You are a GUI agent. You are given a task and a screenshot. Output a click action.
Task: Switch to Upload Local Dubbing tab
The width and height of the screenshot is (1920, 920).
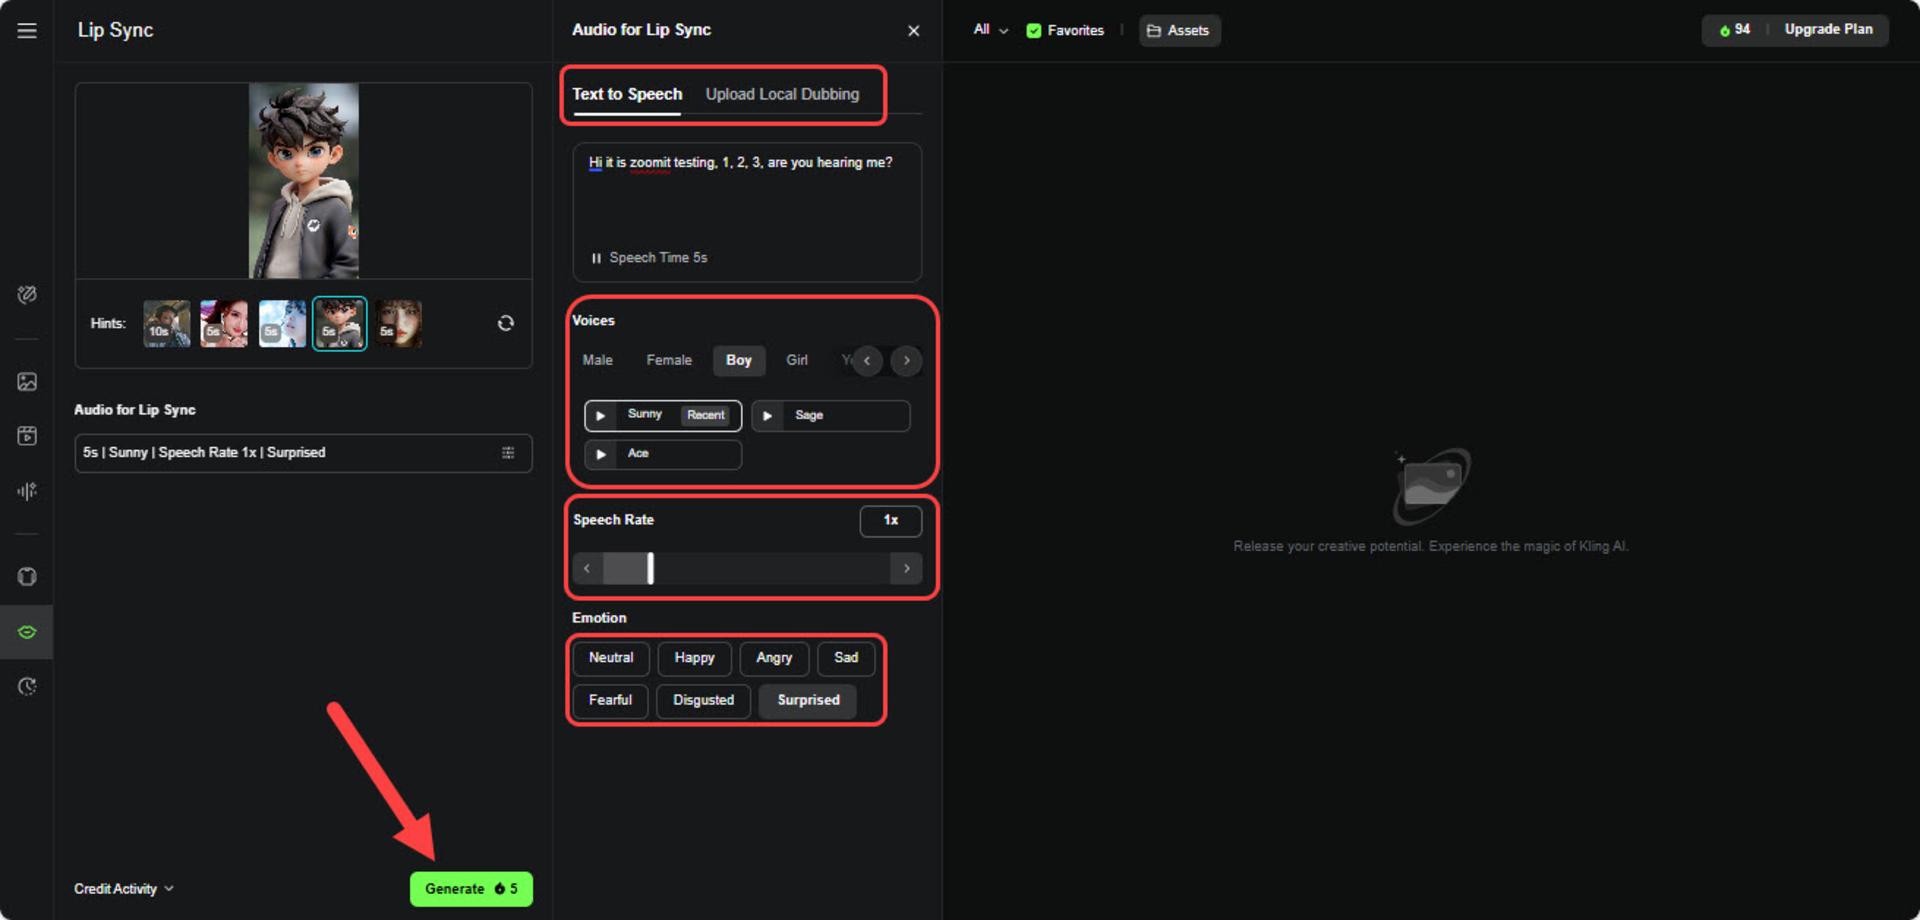pos(782,94)
